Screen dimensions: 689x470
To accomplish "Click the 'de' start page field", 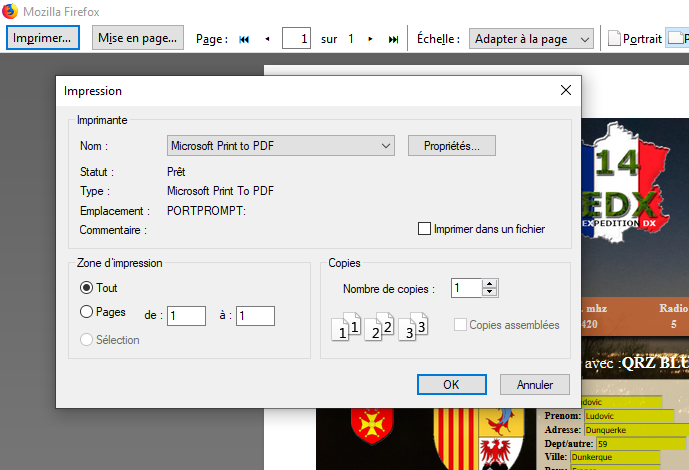I will point(186,316).
